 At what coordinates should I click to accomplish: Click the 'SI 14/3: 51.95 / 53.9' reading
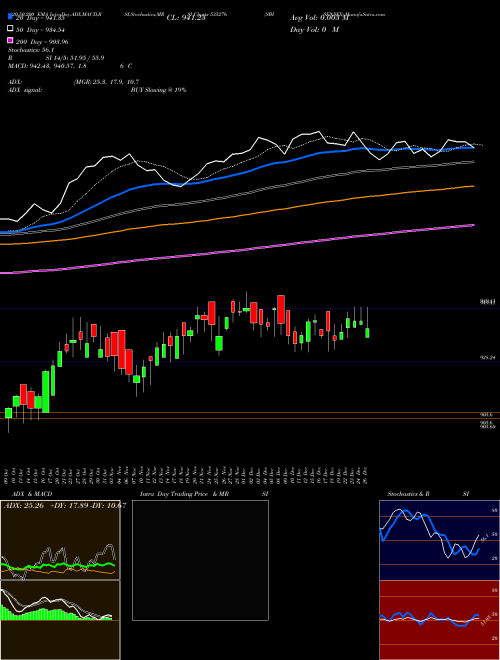[x=75, y=58]
